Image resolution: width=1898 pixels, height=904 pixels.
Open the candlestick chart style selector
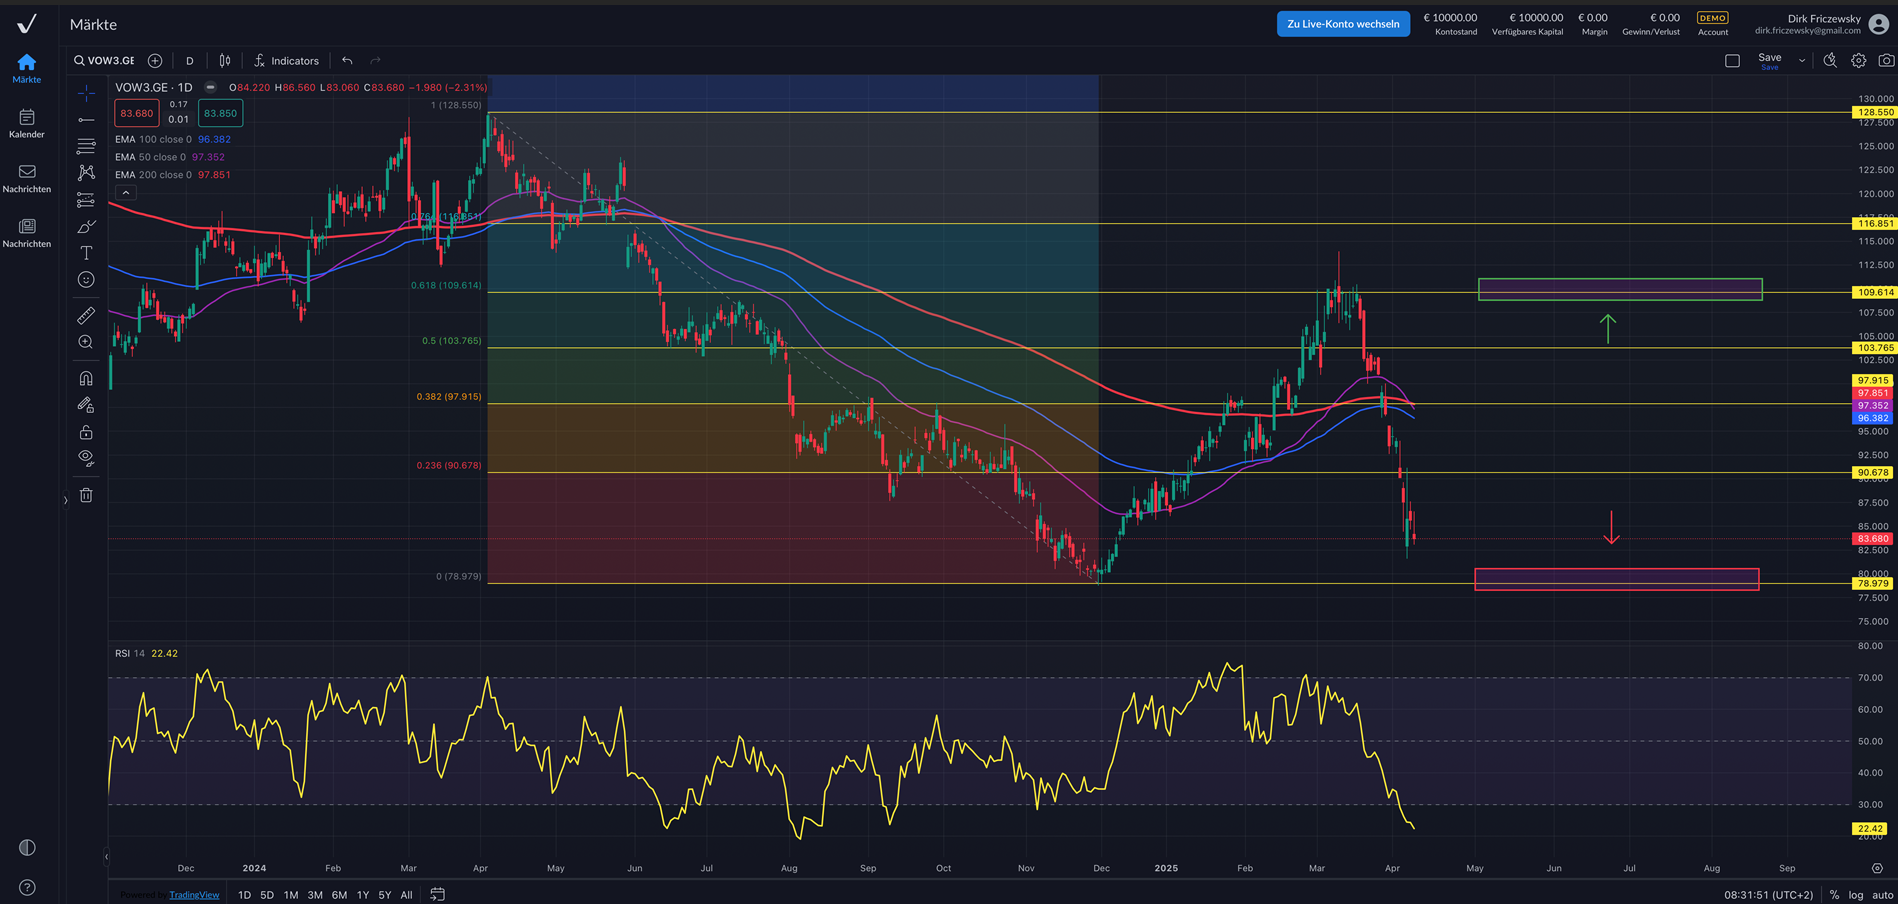pos(225,61)
